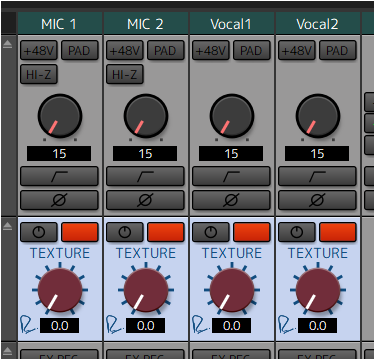
Task: Select Vocal1 gain value field
Action: (231, 154)
